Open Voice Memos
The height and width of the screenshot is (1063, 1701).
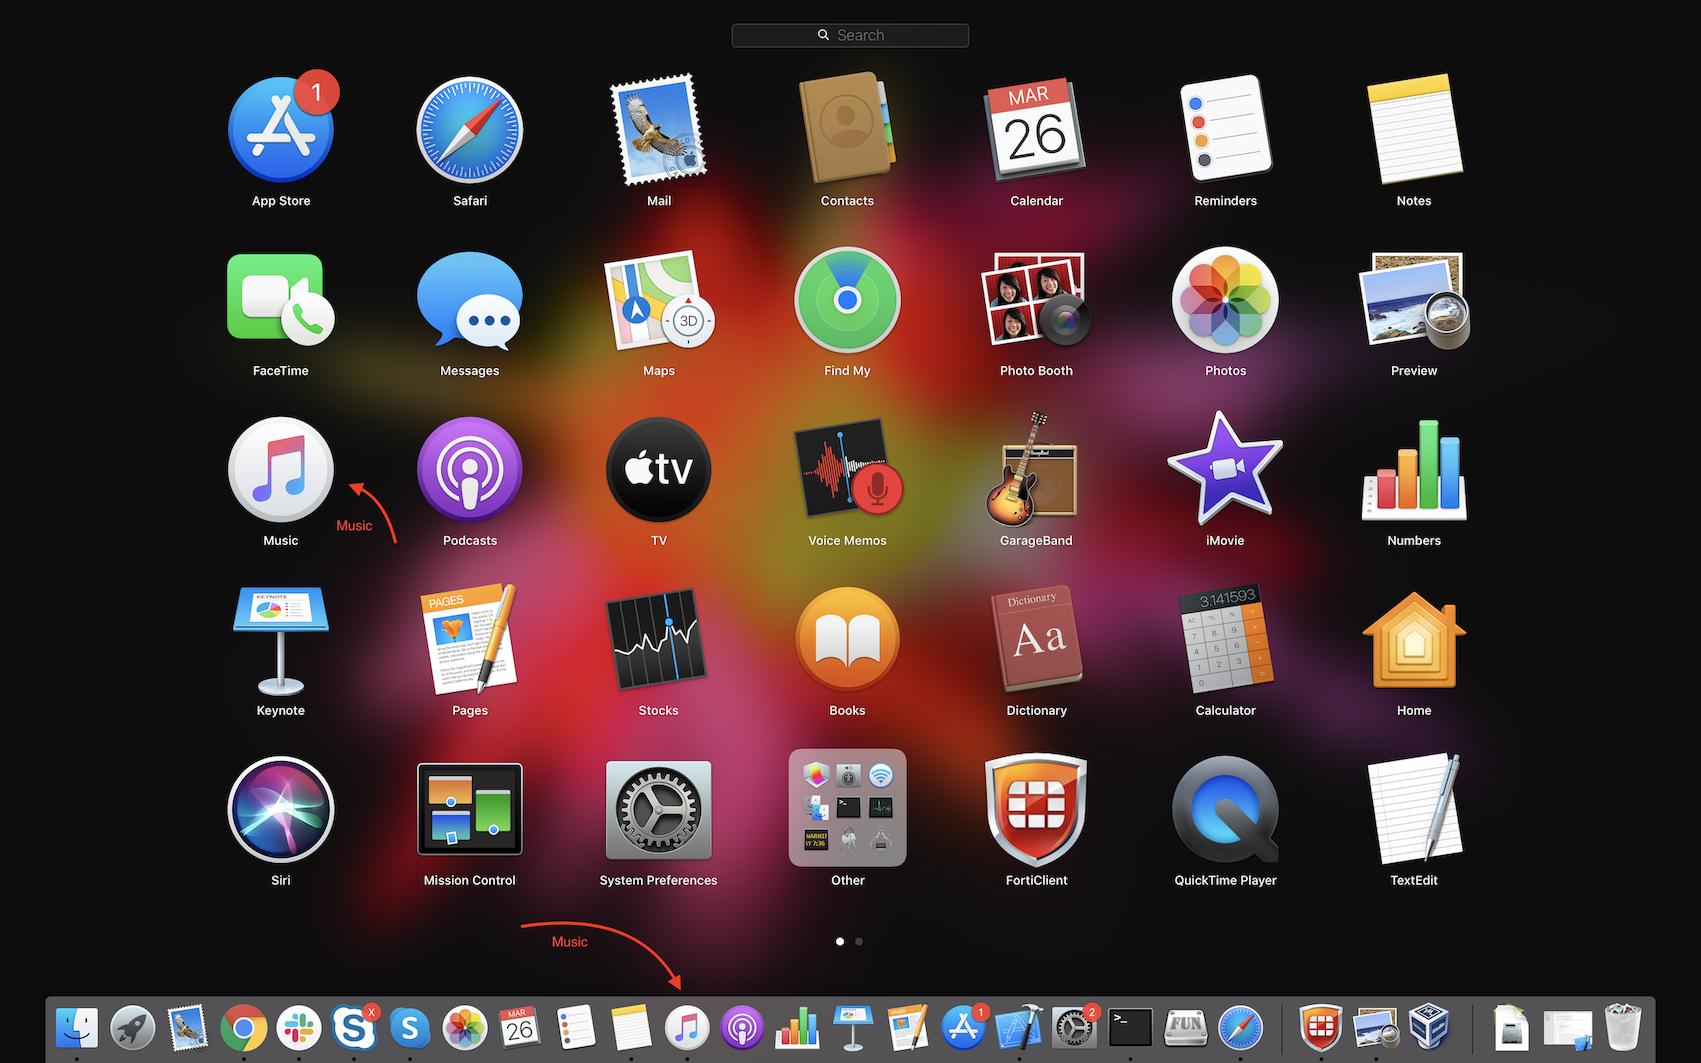tap(847, 470)
